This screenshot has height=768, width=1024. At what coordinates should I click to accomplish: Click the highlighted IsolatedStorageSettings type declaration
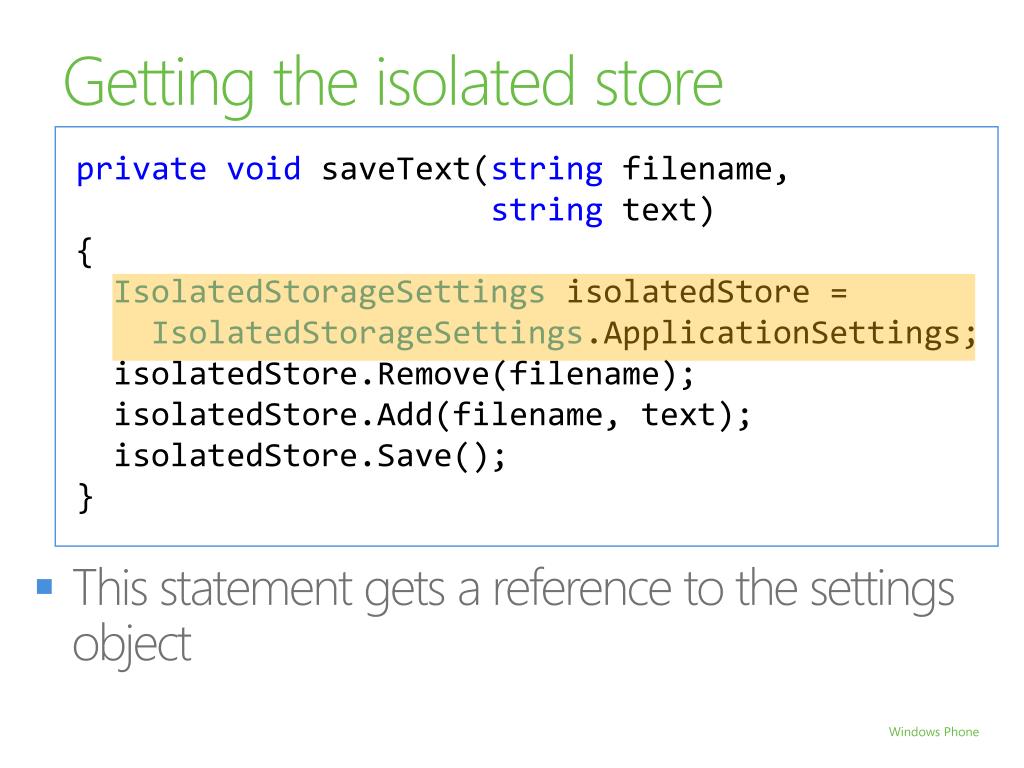pos(329,293)
